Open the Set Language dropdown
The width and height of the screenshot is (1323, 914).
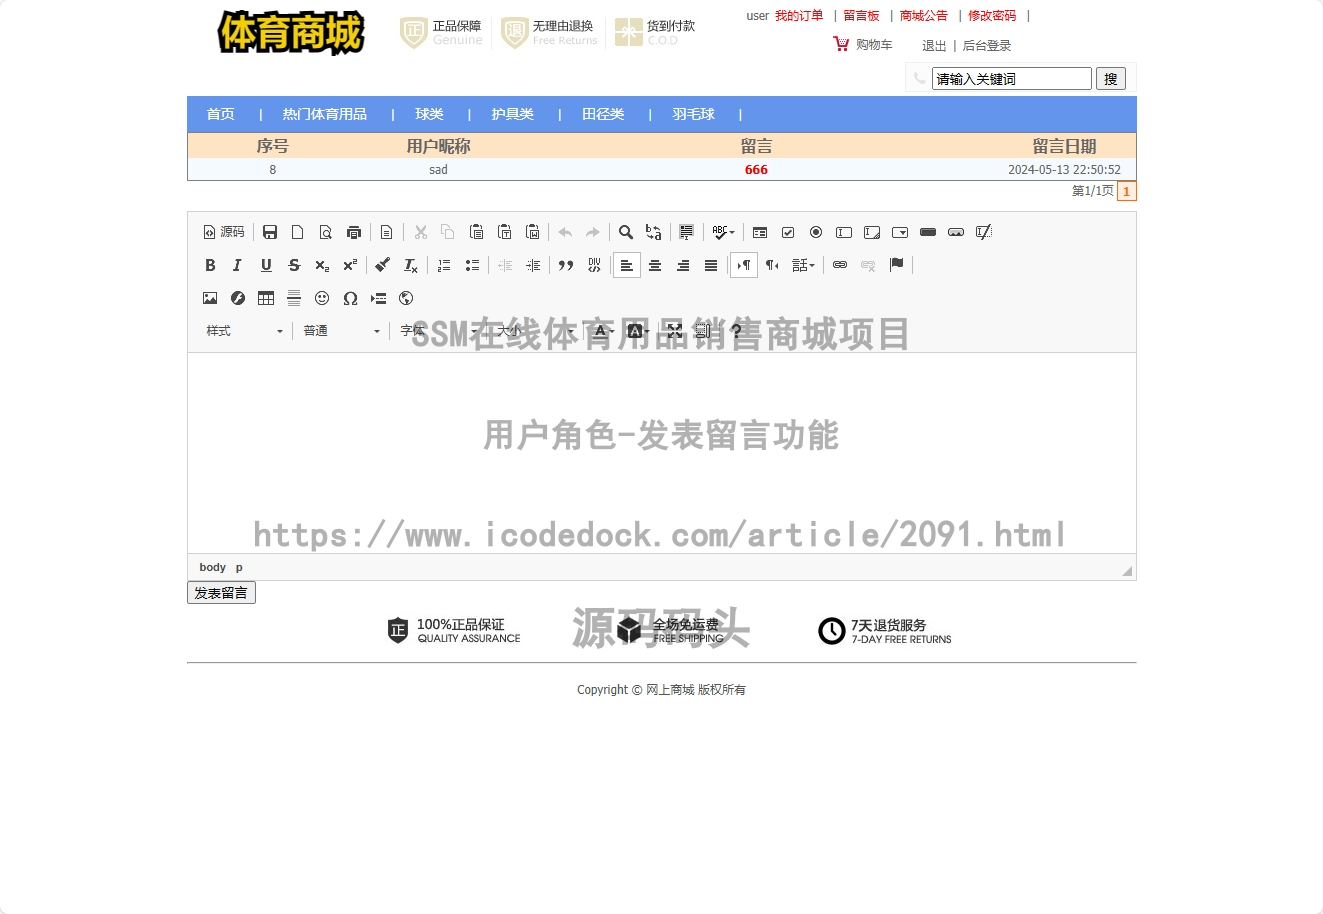click(x=803, y=265)
